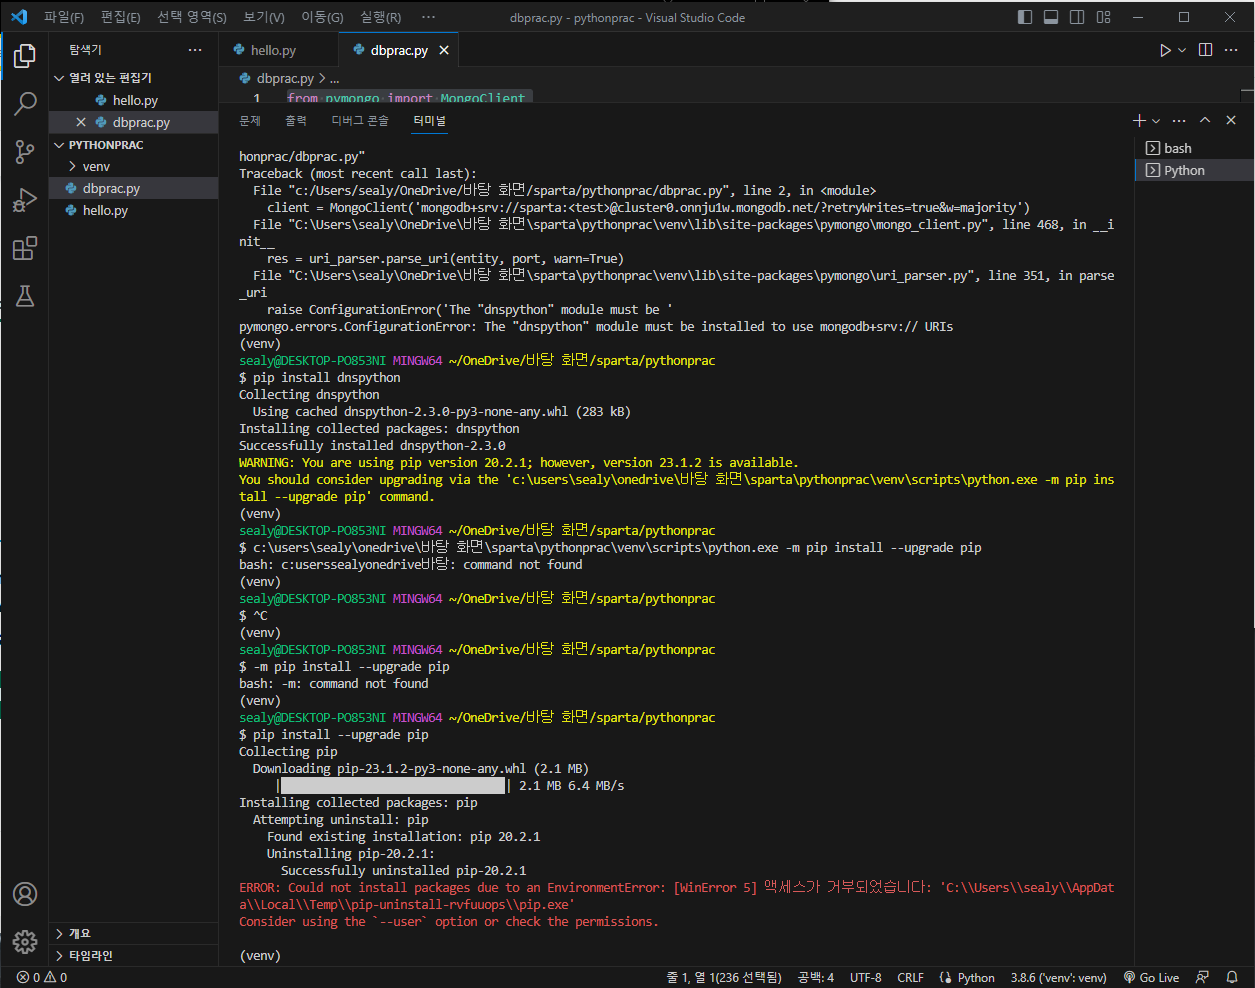Split the editor to the right
This screenshot has width=1255, height=988.
coord(1206,50)
